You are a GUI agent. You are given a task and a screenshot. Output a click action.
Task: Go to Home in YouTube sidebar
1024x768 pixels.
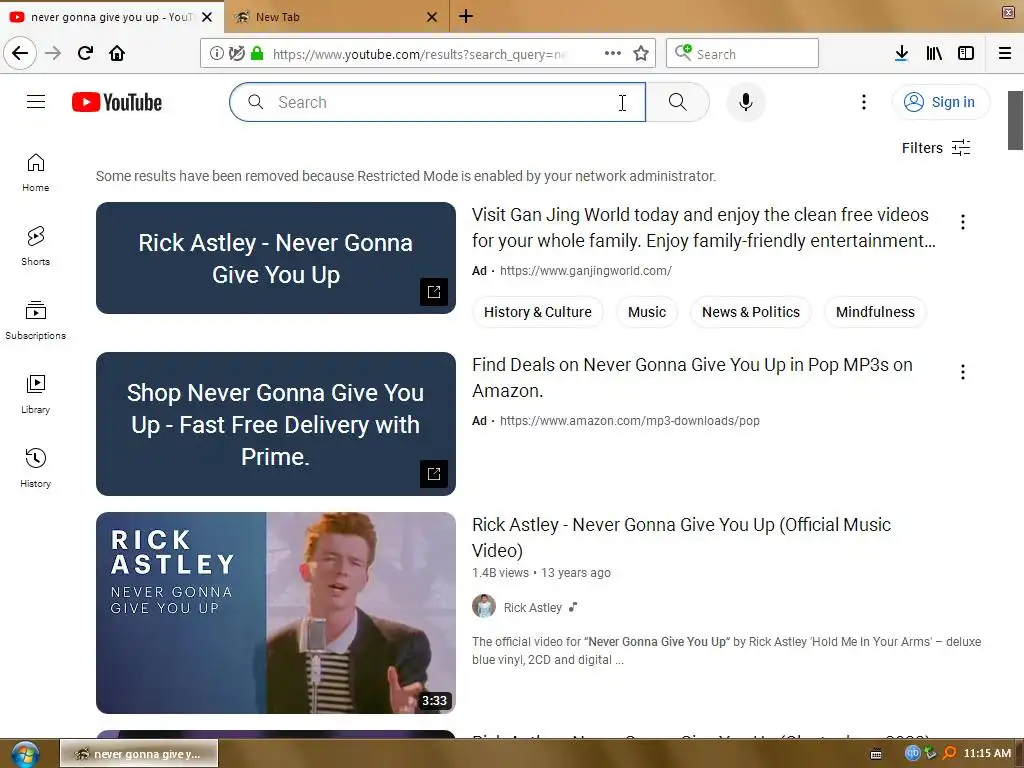[x=36, y=172]
